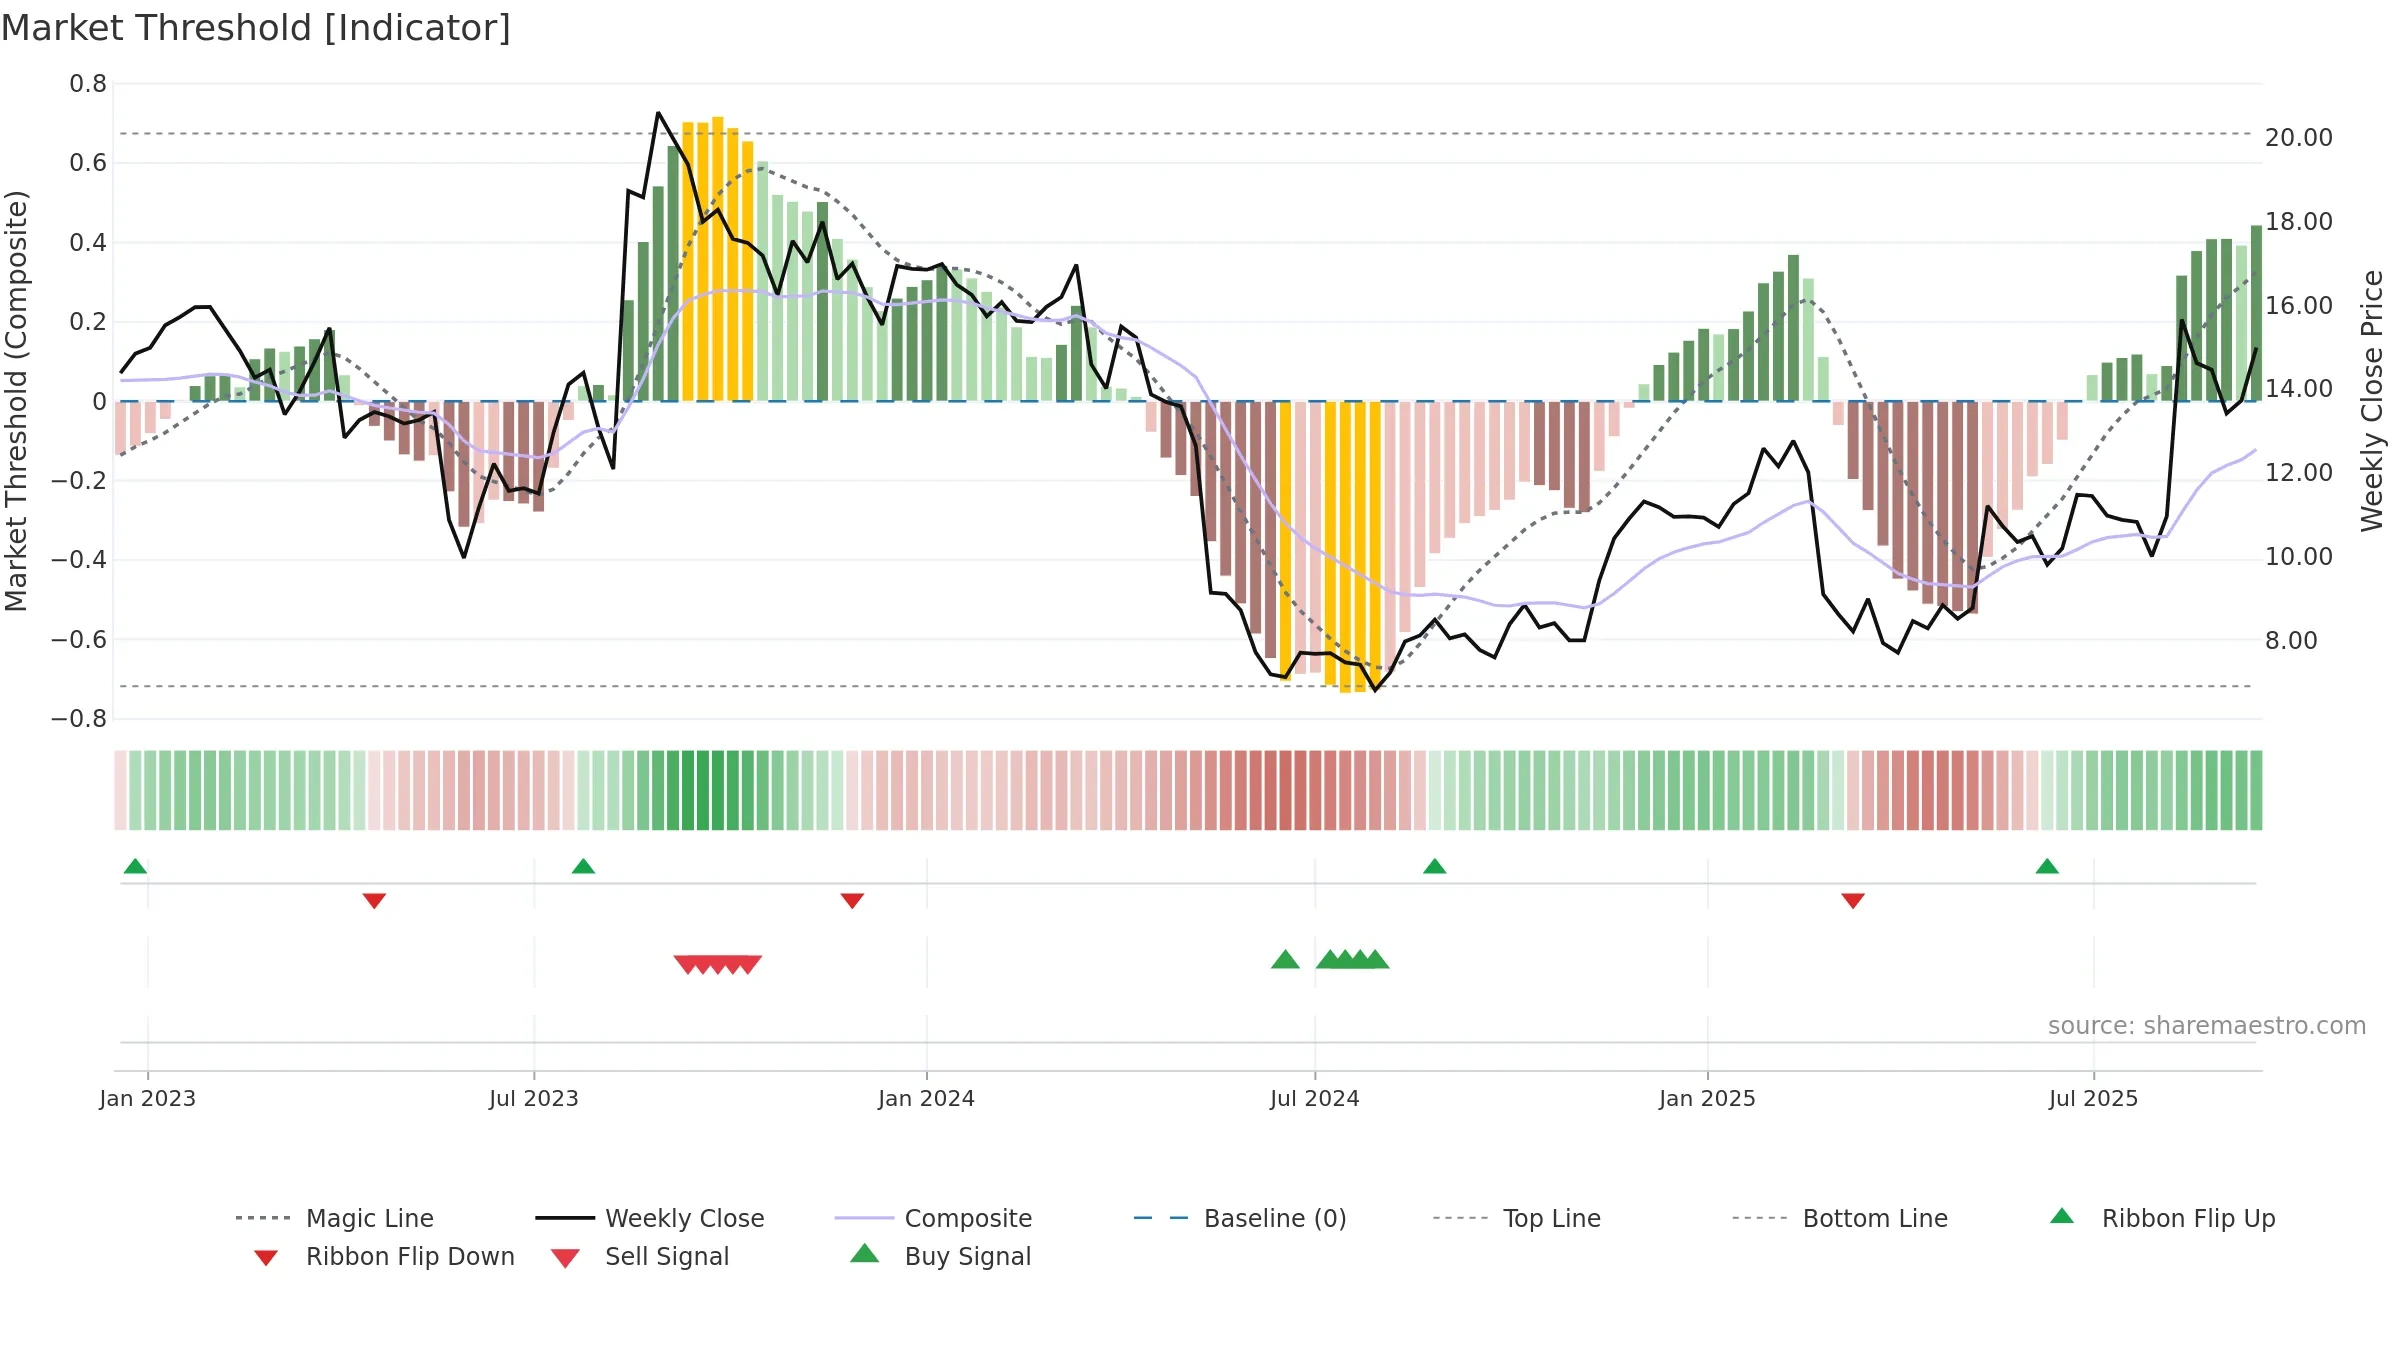2400x1350 pixels.
Task: Toggle the Baseline (0) legend entry
Action: pos(1240,1218)
